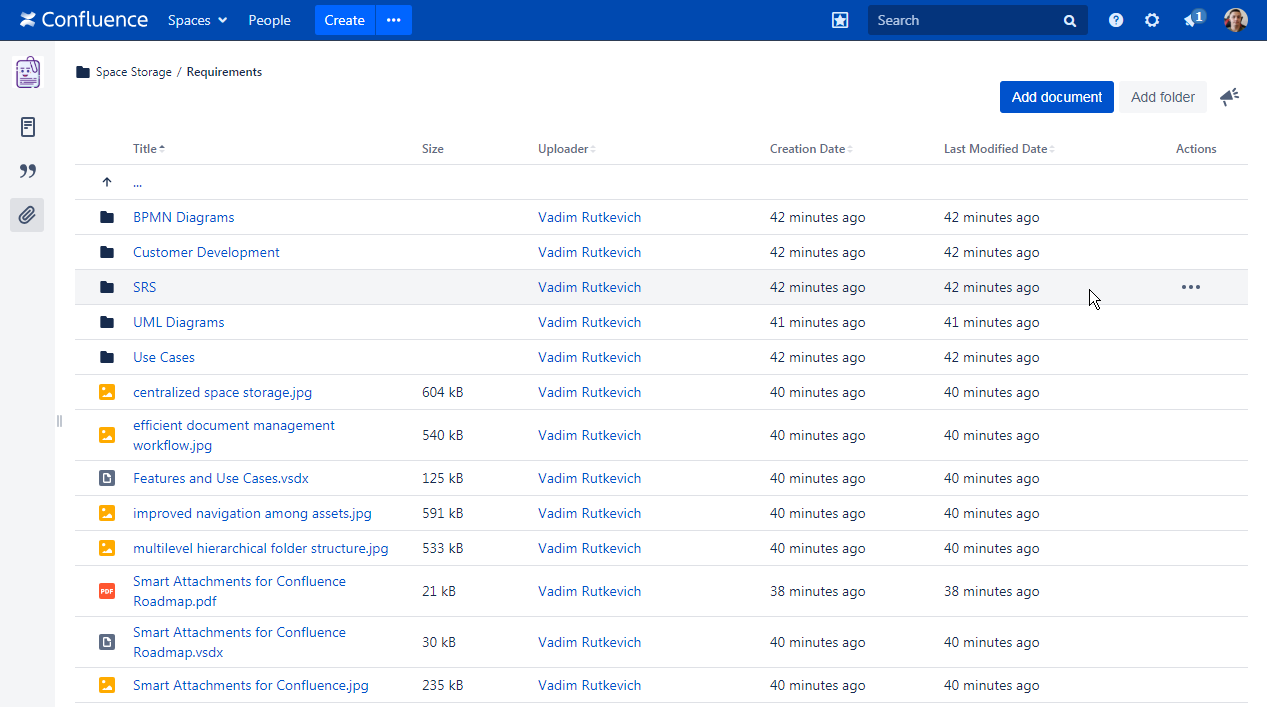The width and height of the screenshot is (1267, 707).
Task: Open the Blog quote icon in sidebar
Action: coord(28,171)
